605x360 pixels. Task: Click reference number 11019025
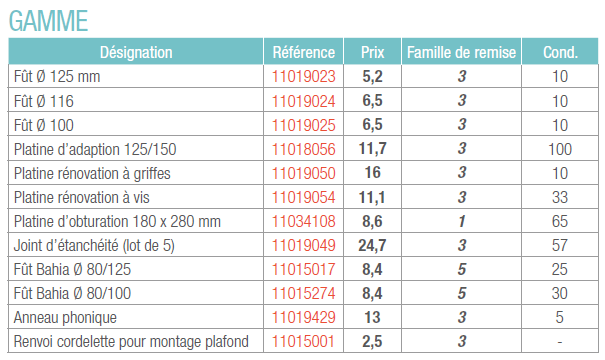click(x=304, y=125)
